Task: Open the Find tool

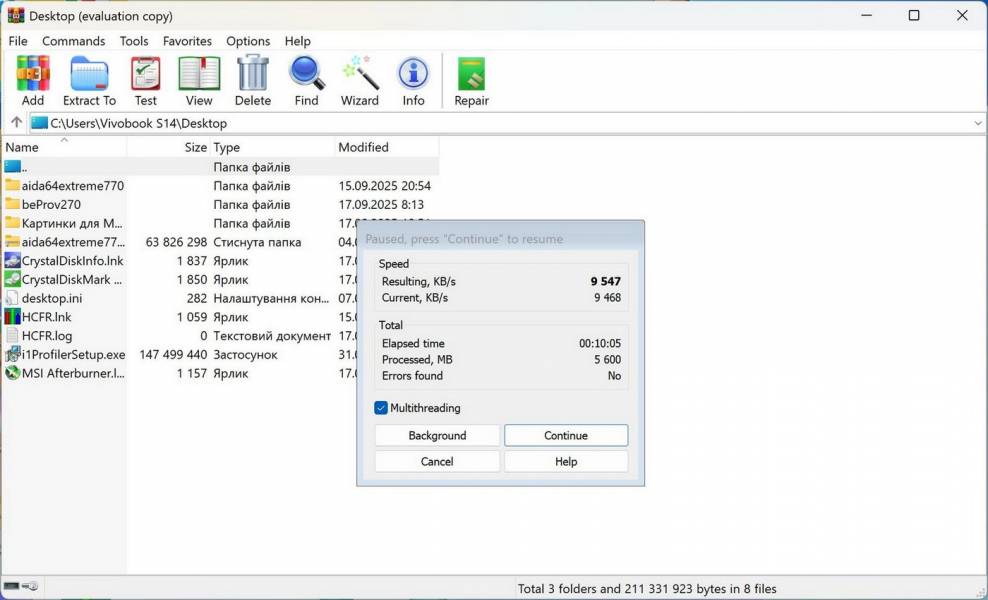Action: point(306,80)
